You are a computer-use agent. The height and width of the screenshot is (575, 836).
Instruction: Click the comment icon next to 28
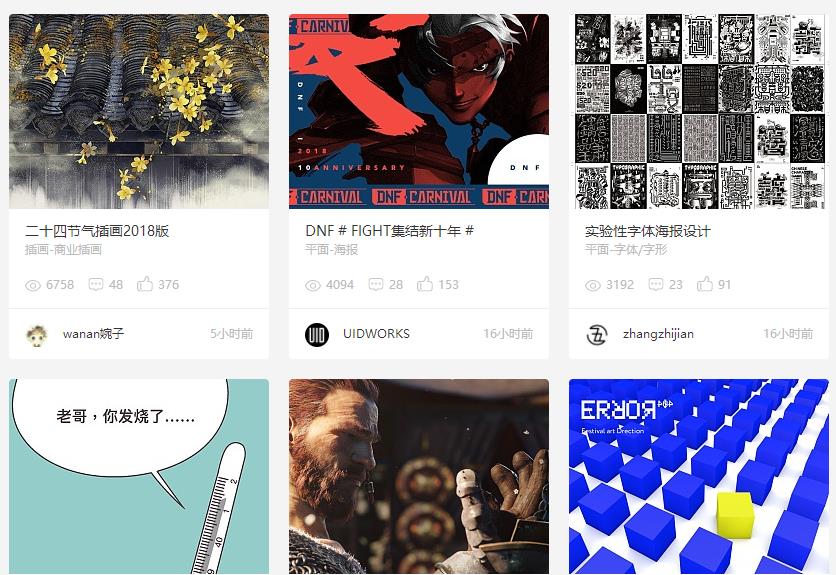tap(376, 284)
